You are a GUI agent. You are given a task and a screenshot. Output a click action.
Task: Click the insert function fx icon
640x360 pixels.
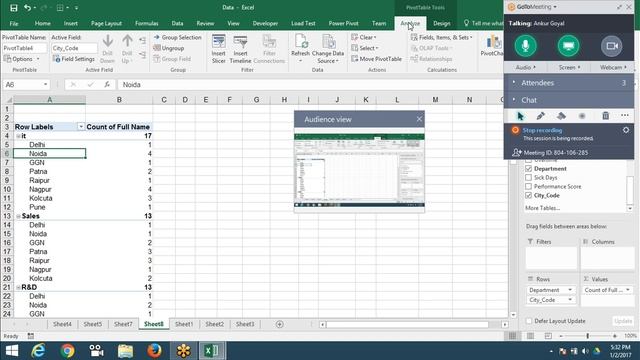pyautogui.click(x=107, y=84)
